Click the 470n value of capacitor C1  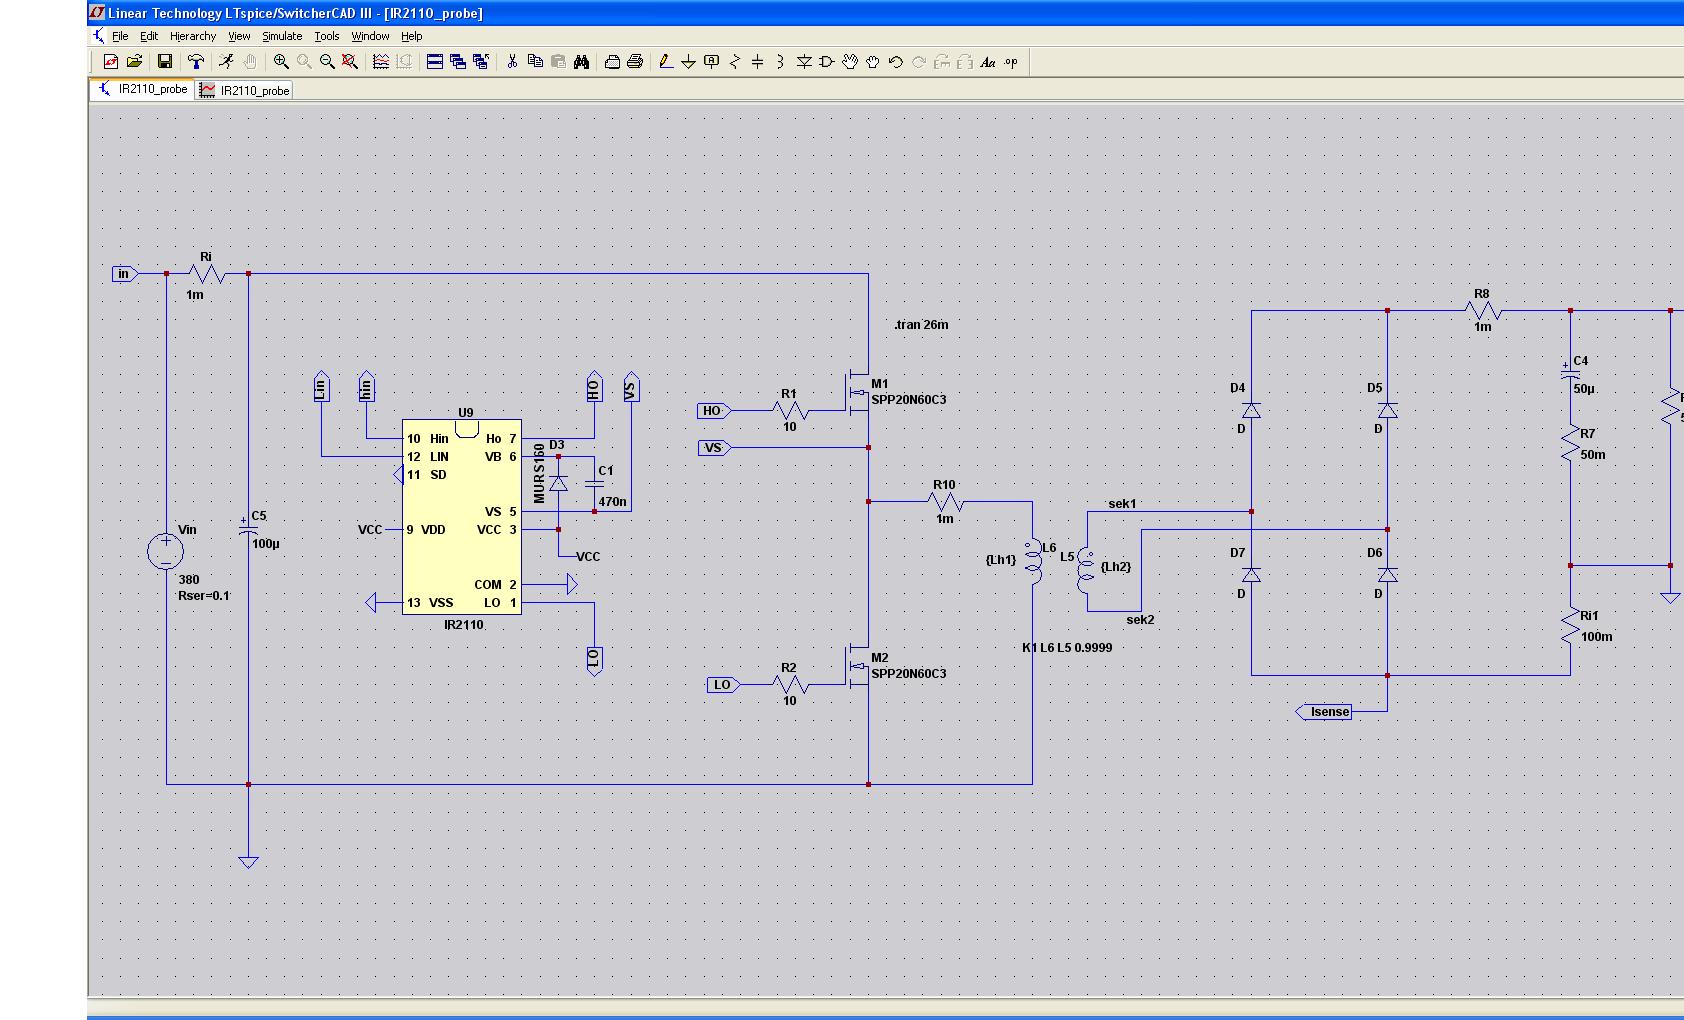pos(612,503)
